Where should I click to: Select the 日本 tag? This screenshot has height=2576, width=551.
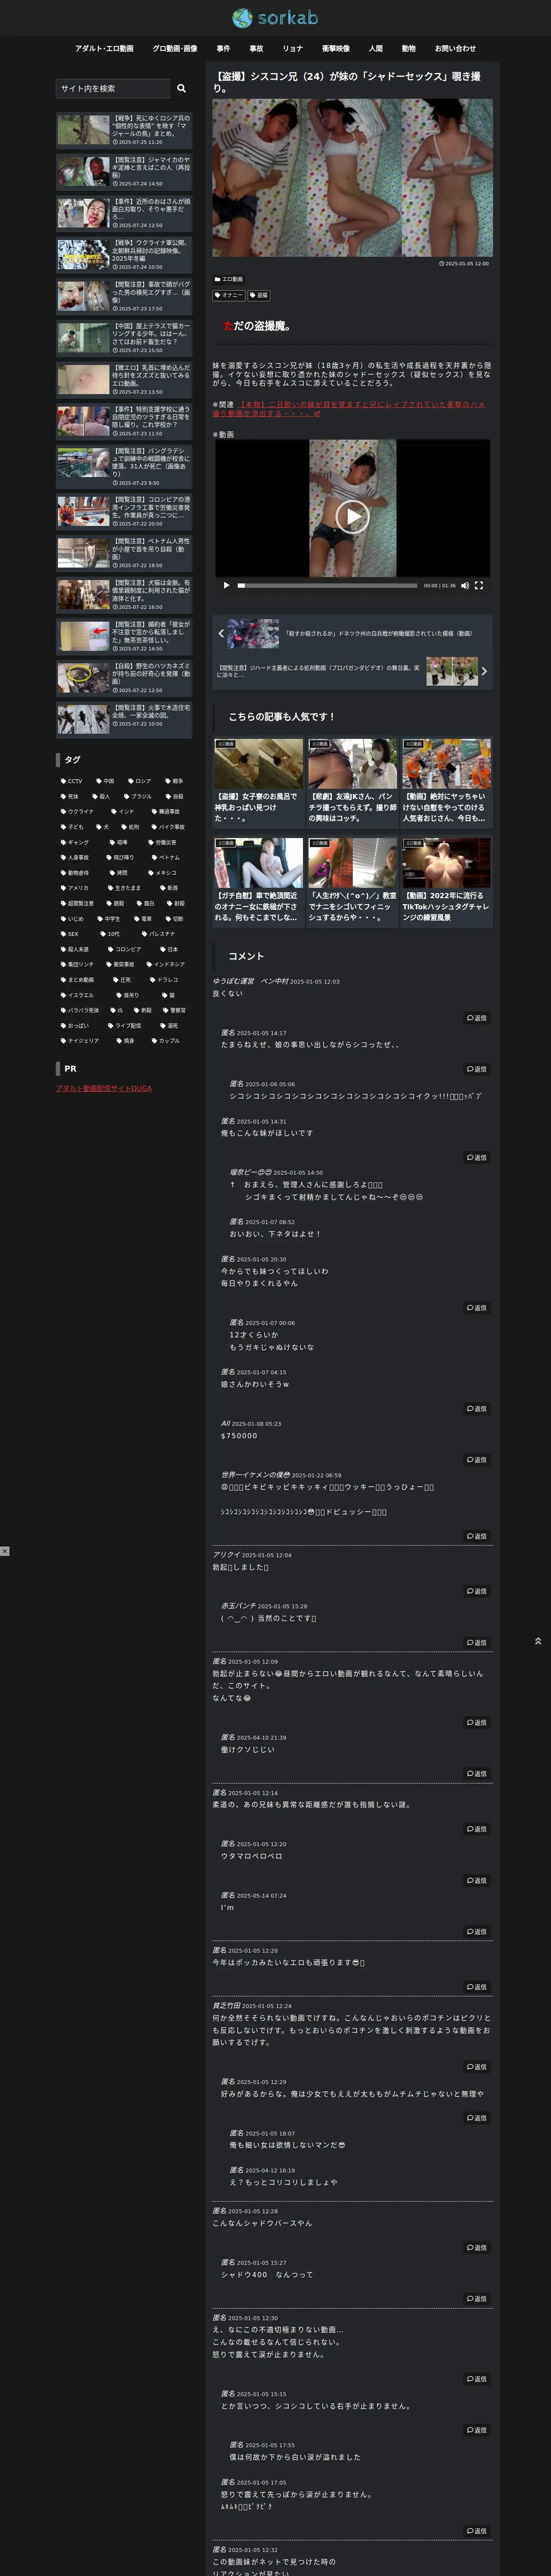pos(169,949)
